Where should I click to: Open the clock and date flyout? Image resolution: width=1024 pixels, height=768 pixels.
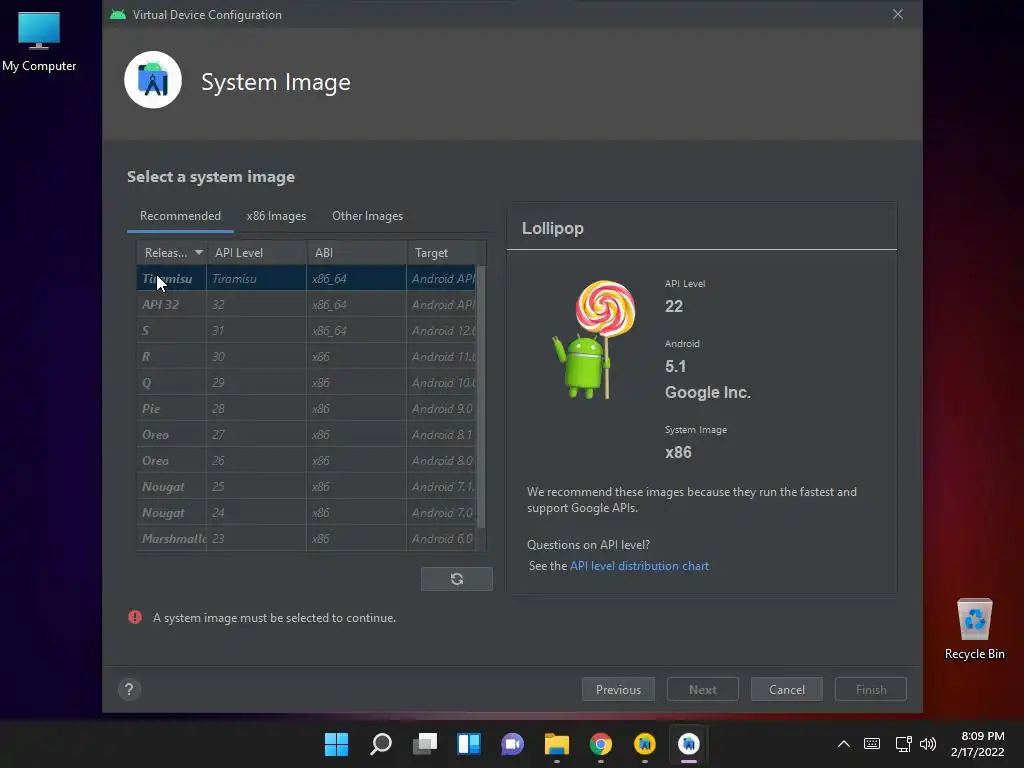(978, 744)
